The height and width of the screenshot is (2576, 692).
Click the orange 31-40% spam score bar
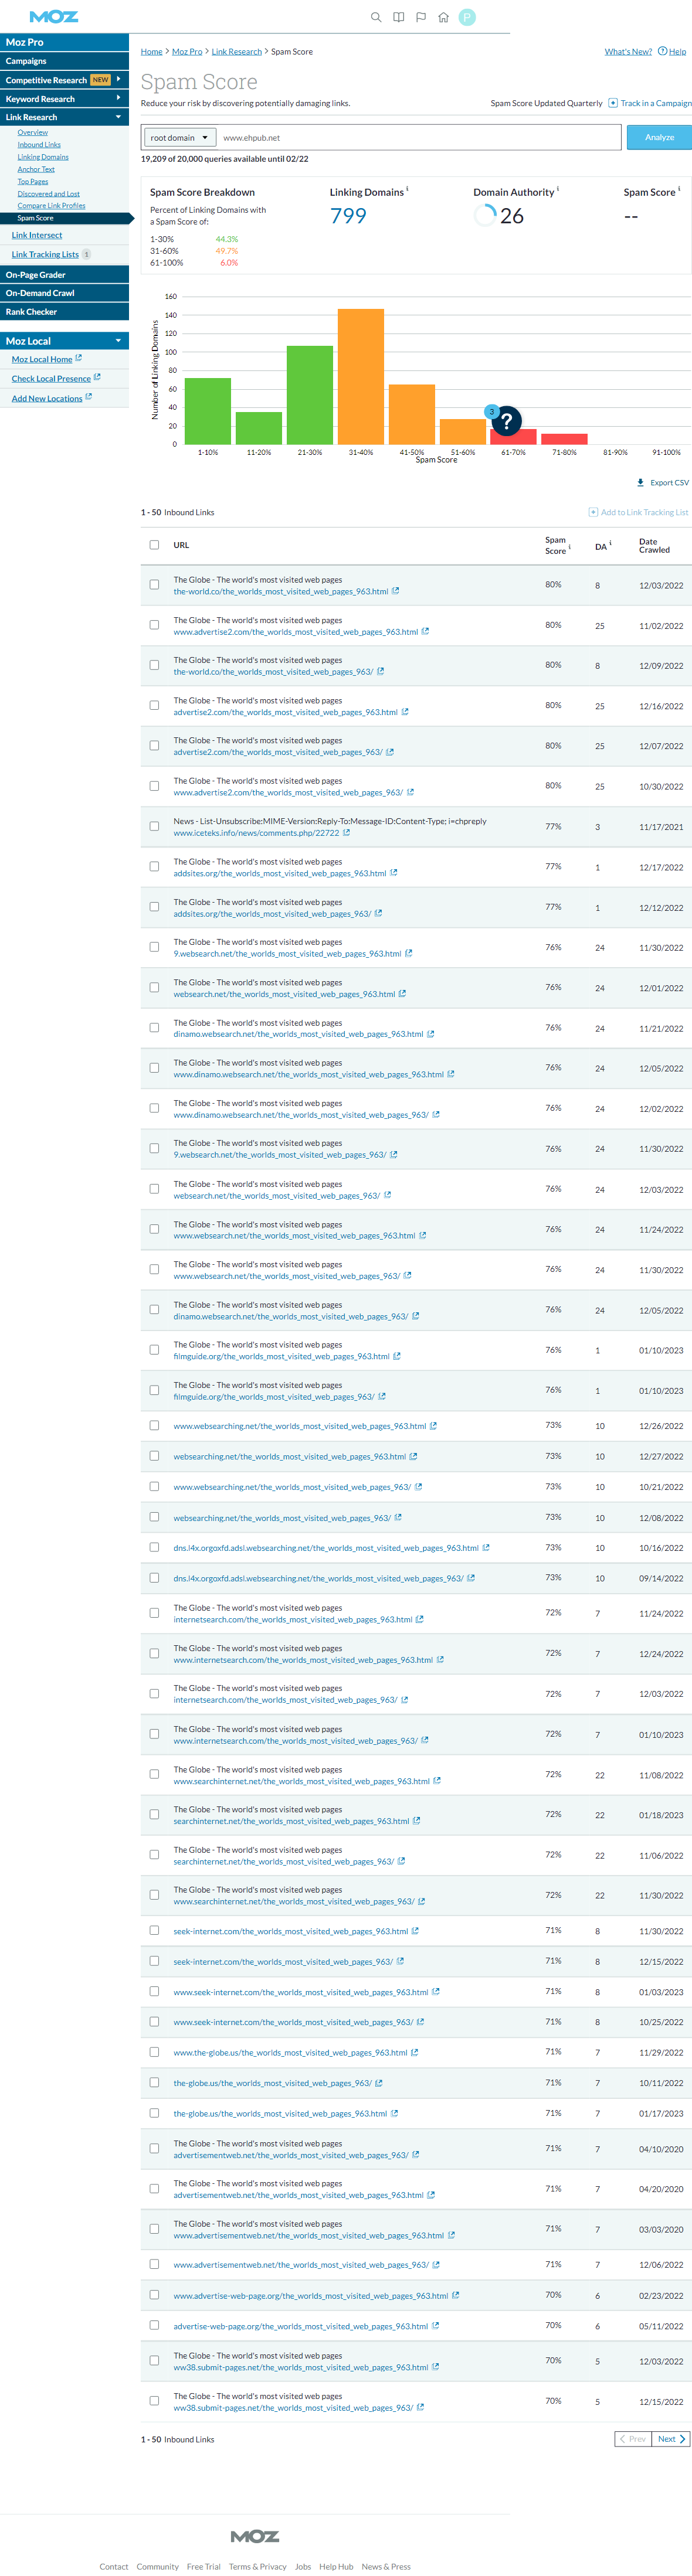pyautogui.click(x=361, y=376)
